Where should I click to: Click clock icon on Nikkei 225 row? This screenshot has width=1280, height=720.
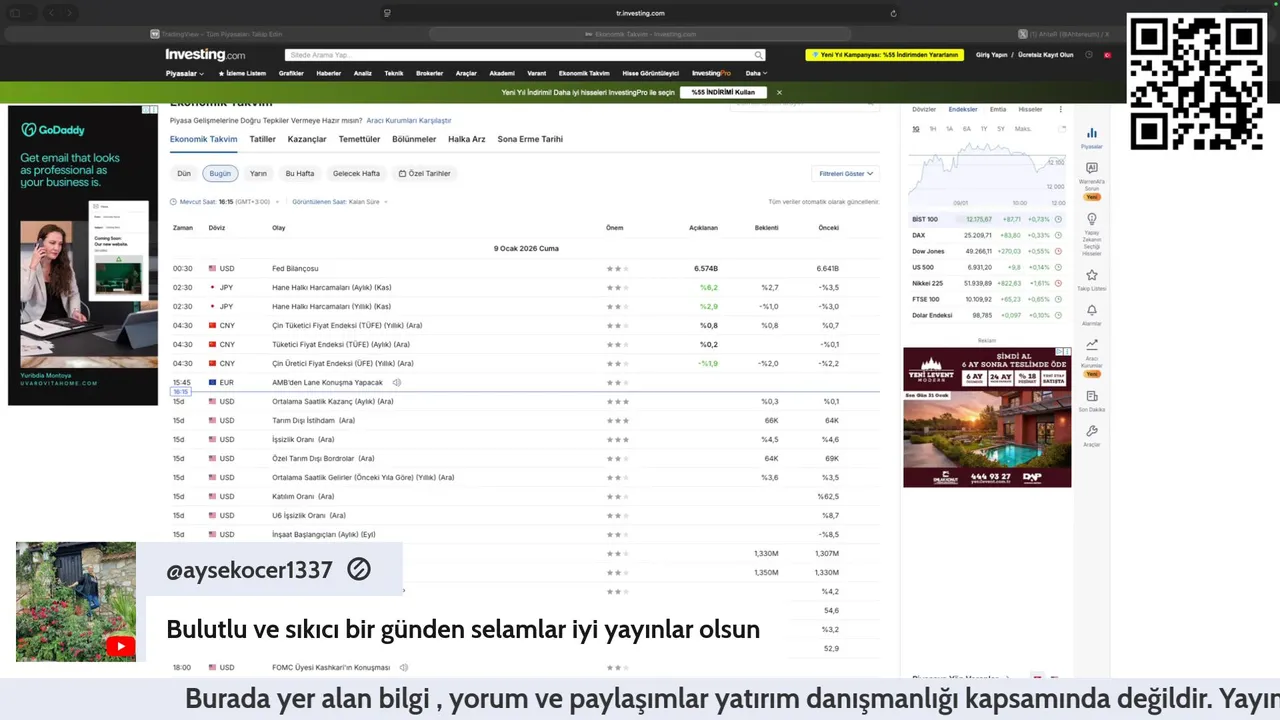(1058, 283)
